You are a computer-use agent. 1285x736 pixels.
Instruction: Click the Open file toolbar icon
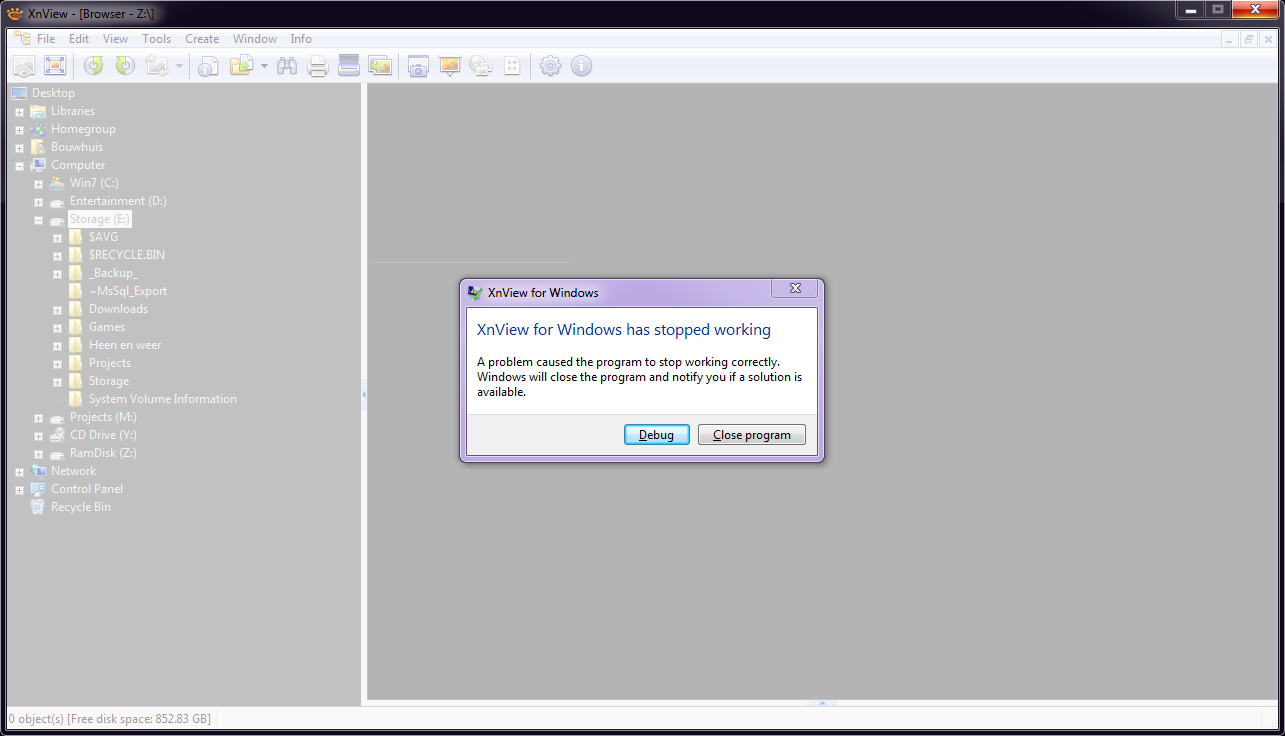point(24,66)
